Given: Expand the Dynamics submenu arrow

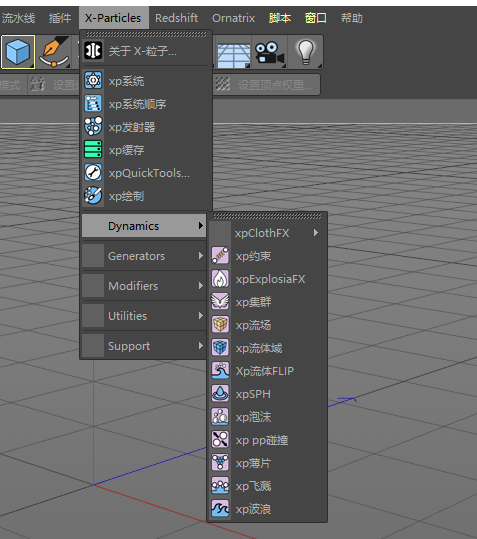Looking at the screenshot, I should coord(201,226).
